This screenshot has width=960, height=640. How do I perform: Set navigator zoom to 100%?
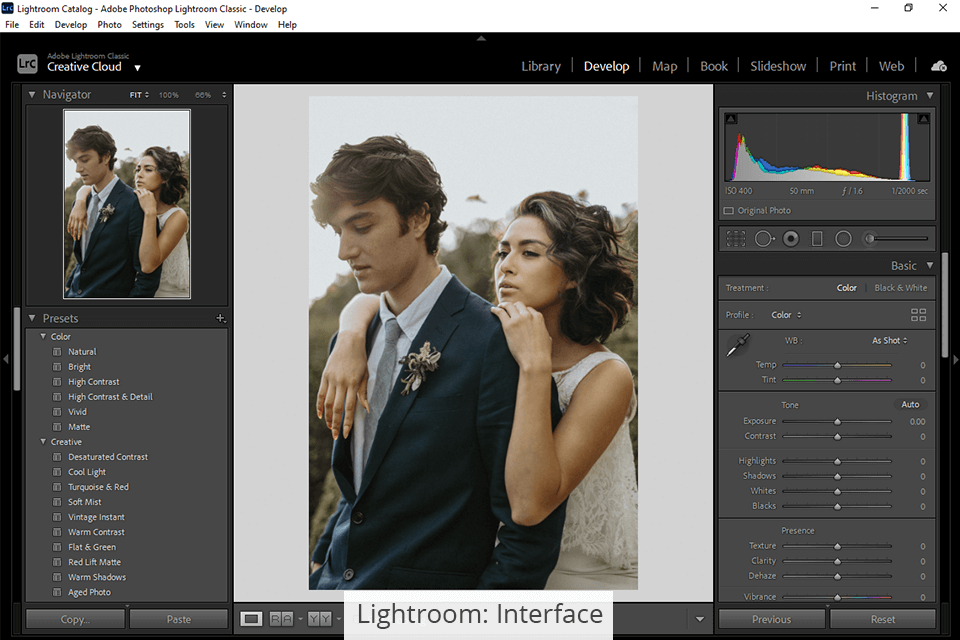[x=168, y=95]
